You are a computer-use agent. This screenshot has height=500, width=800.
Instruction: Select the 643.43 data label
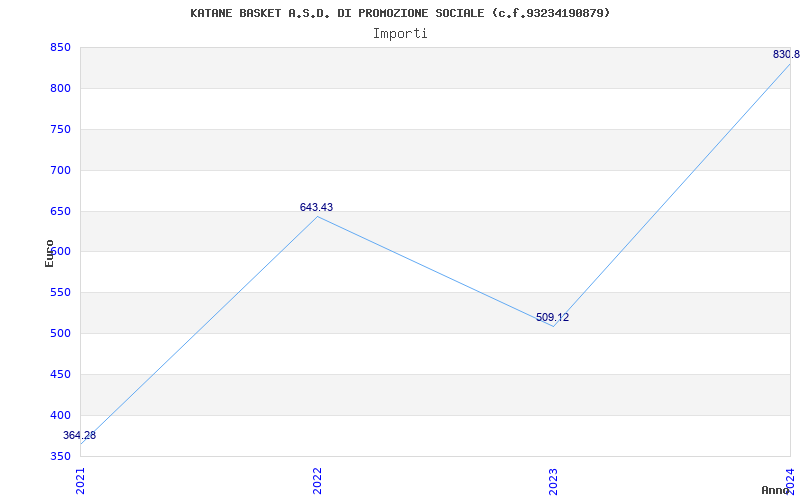click(316, 207)
